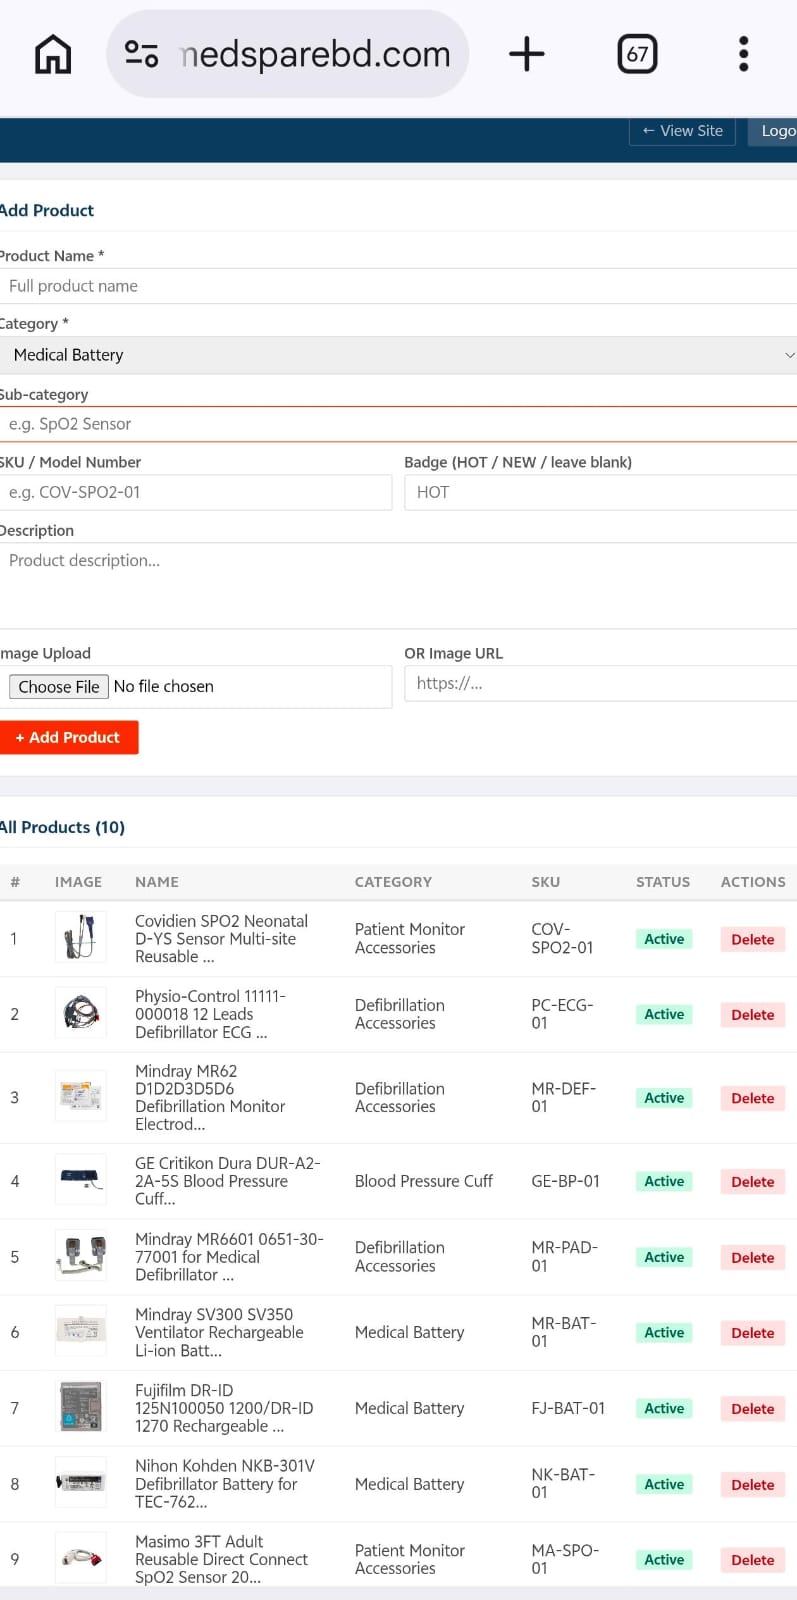Viewport: 797px width, 1600px height.
Task: Select product name 'Covidien SPO2 Neonatal D-YS Sensor'
Action: (222, 938)
